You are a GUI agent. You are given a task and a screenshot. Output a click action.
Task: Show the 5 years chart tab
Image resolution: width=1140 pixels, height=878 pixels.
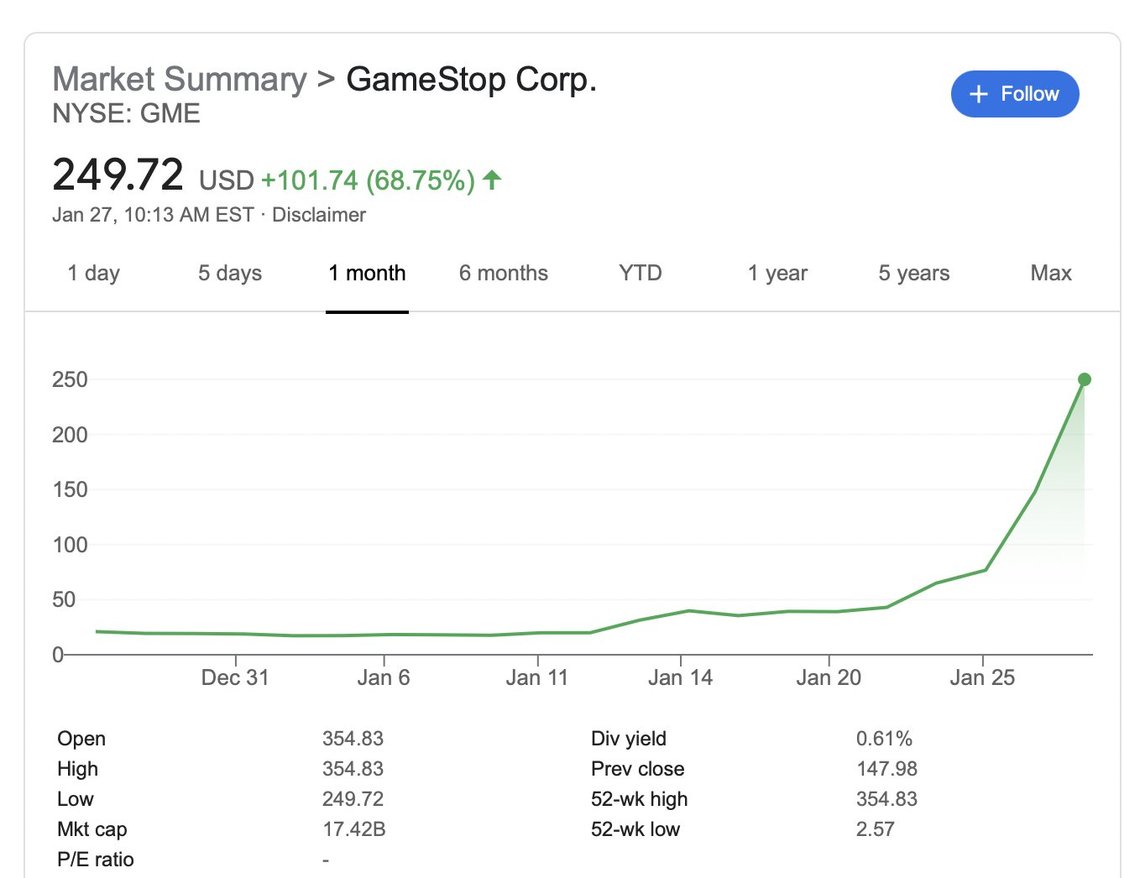[914, 273]
